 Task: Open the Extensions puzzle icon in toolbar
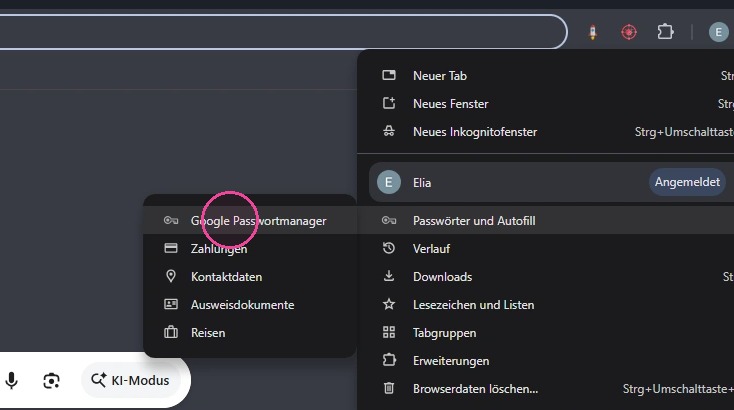click(665, 32)
